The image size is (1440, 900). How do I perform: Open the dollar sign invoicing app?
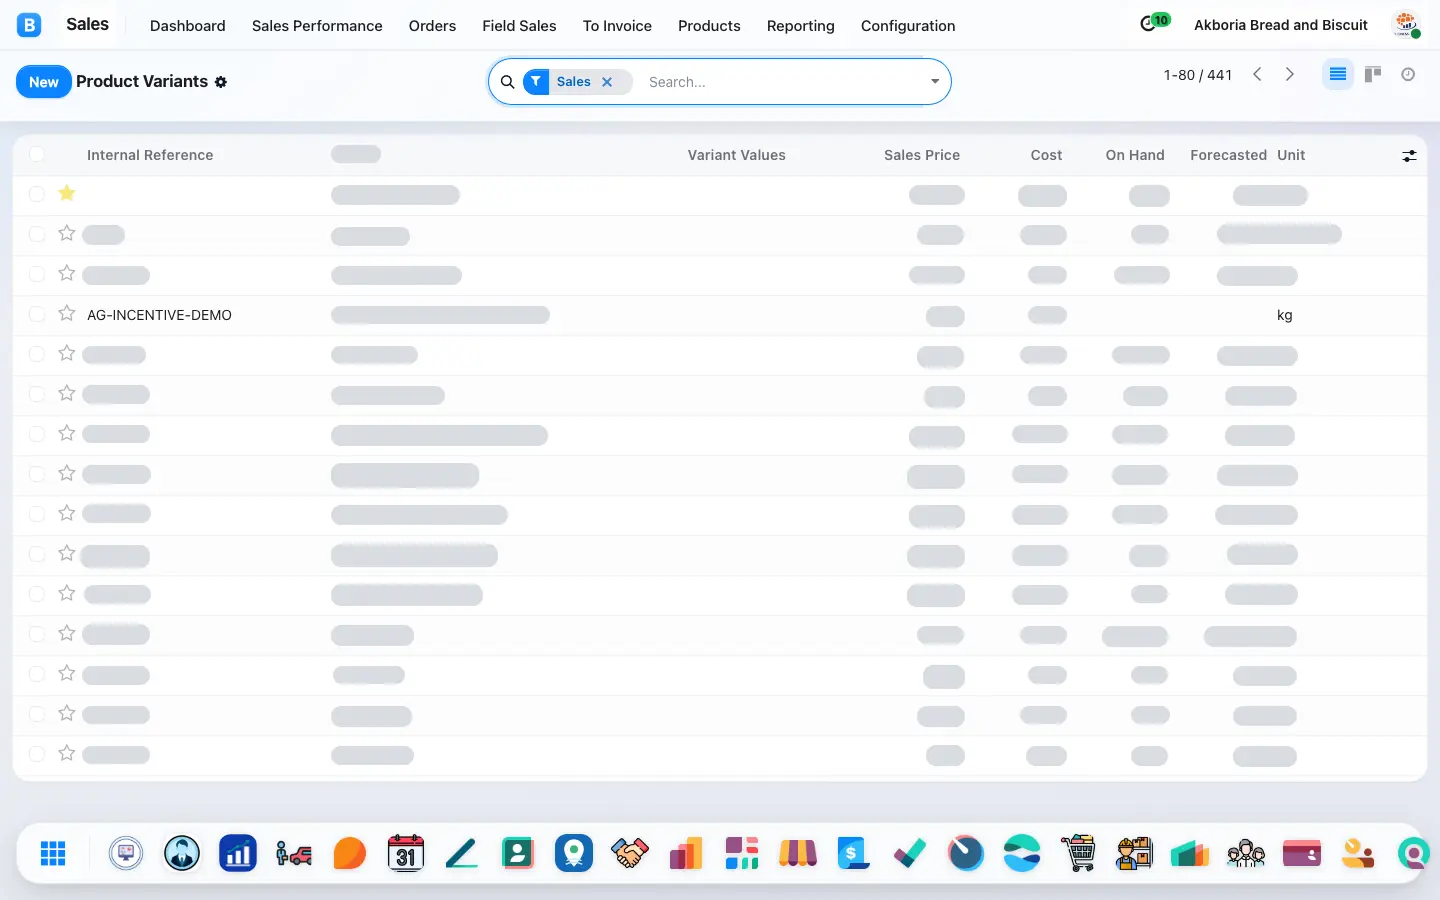[x=854, y=853]
